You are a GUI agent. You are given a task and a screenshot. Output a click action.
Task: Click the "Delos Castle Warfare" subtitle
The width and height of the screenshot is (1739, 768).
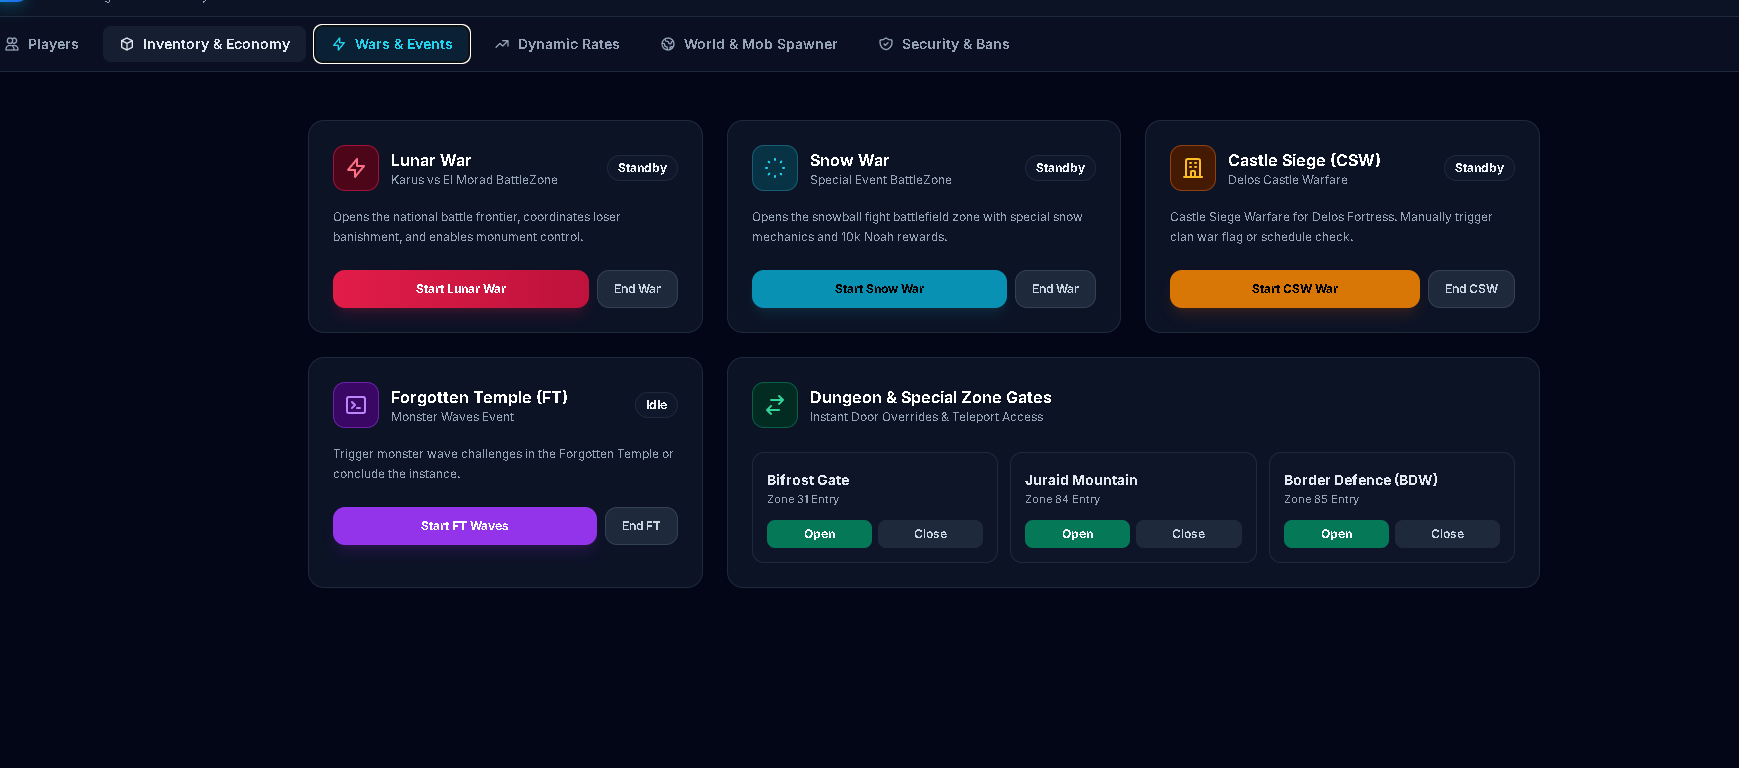[x=1288, y=180]
